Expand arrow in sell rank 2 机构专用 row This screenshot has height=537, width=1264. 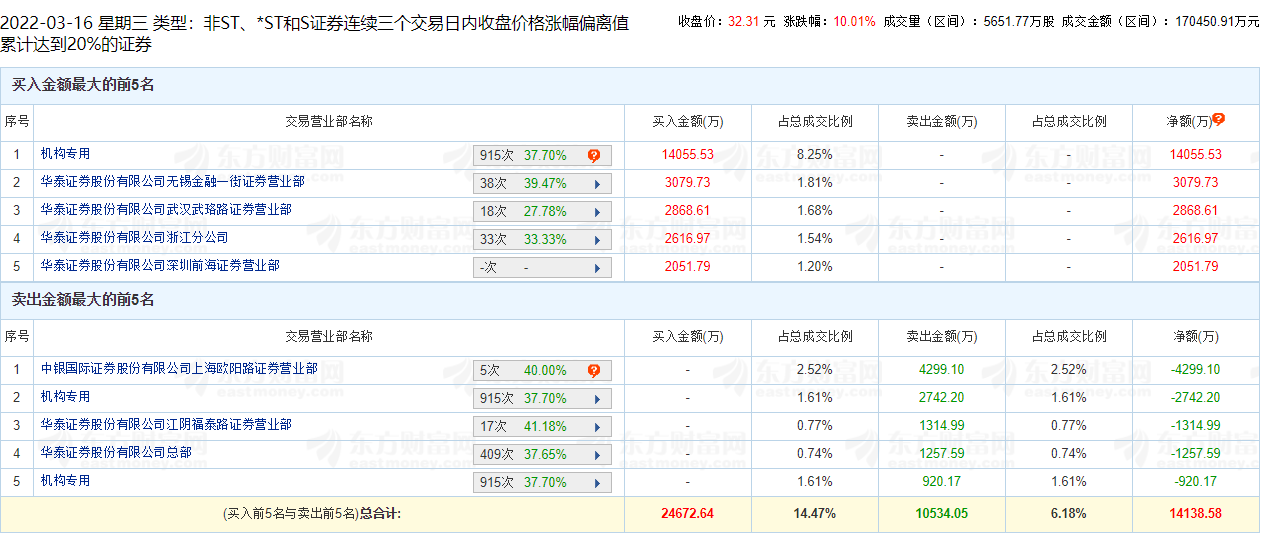597,399
